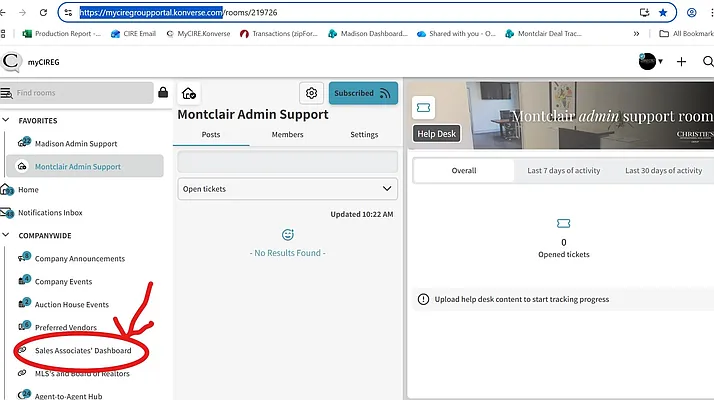Open the user avatar dropdown menu
This screenshot has height=400, width=714.
point(652,62)
